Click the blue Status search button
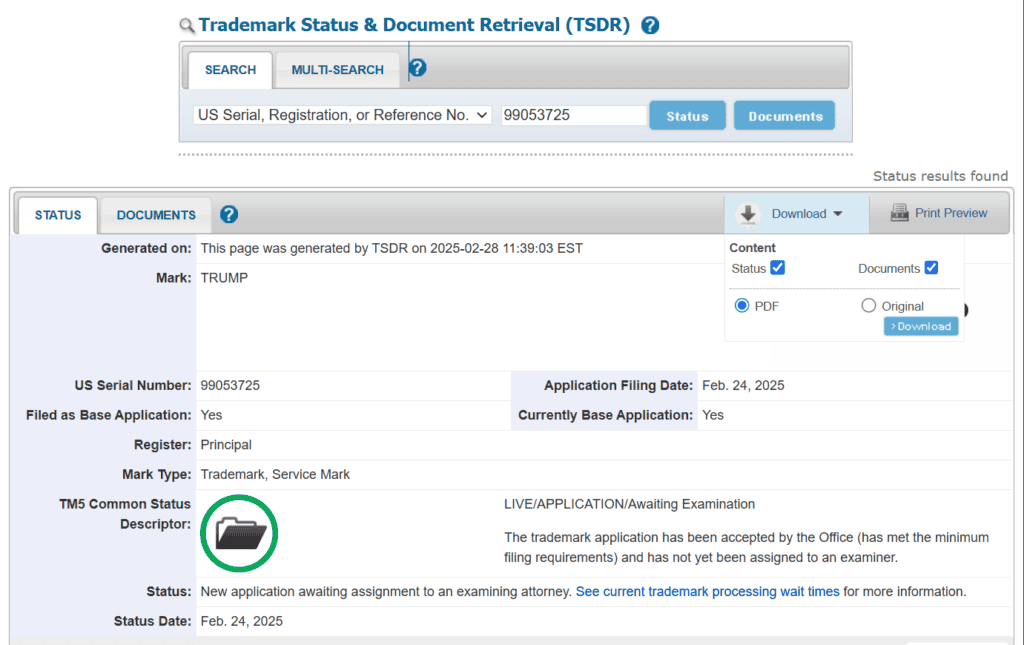 (x=687, y=116)
